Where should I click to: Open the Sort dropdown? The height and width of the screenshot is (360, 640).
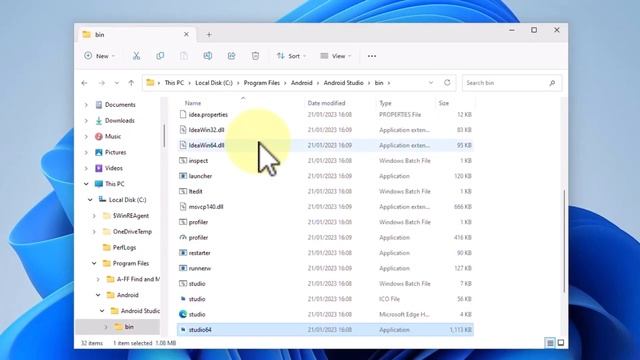[291, 56]
